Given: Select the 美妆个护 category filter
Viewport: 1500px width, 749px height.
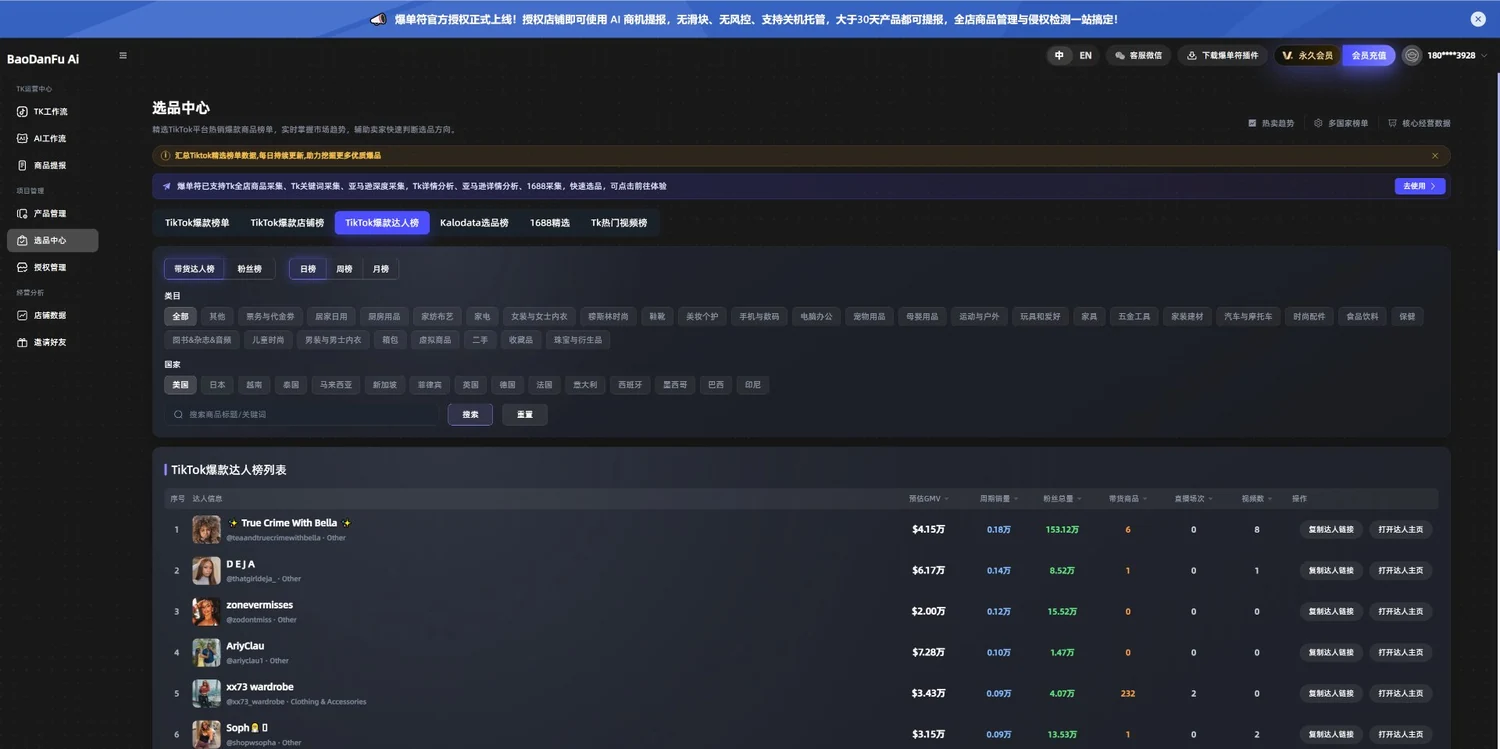Looking at the screenshot, I should click(702, 317).
